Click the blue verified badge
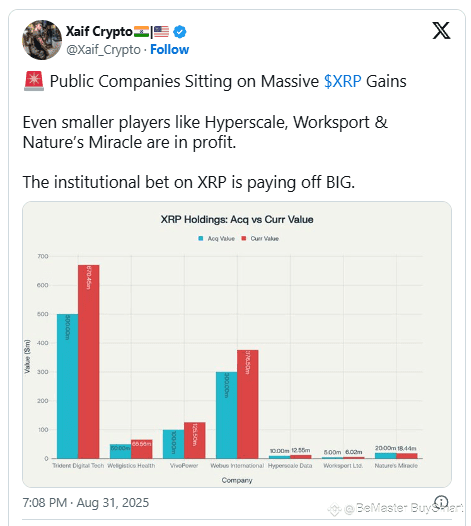471x526 pixels. [x=180, y=32]
